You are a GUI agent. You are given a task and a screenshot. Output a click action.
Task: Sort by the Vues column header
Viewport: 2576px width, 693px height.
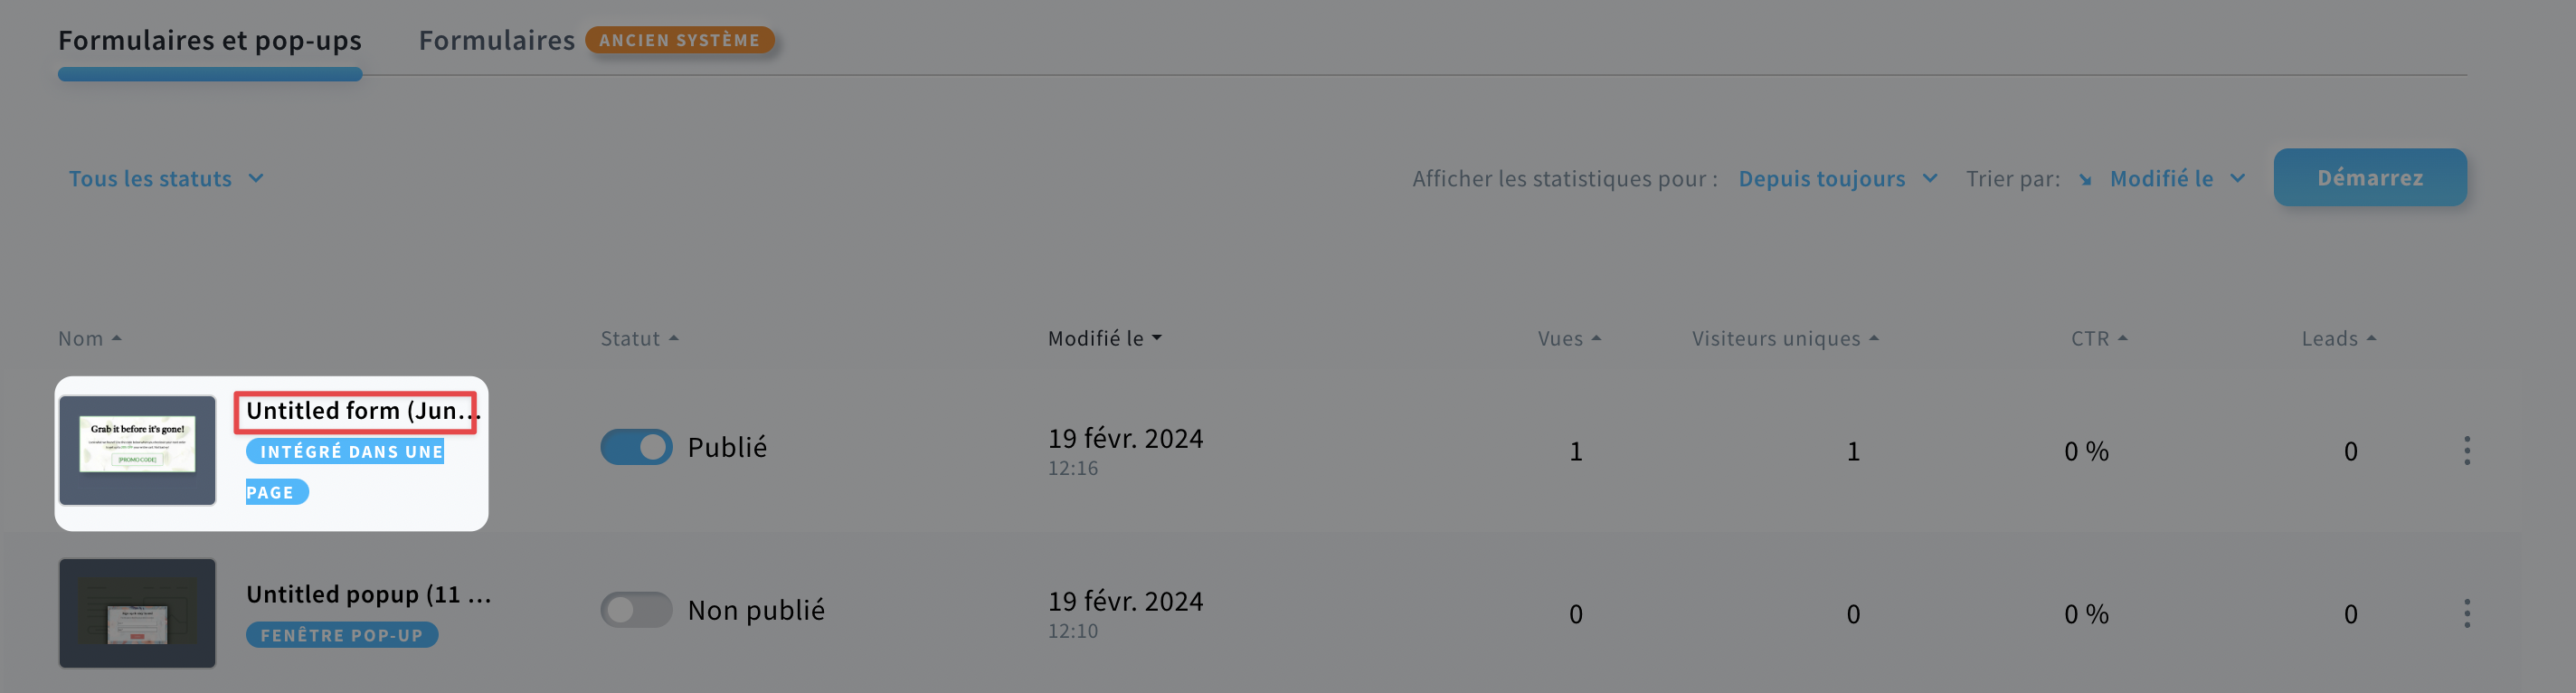[1570, 339]
